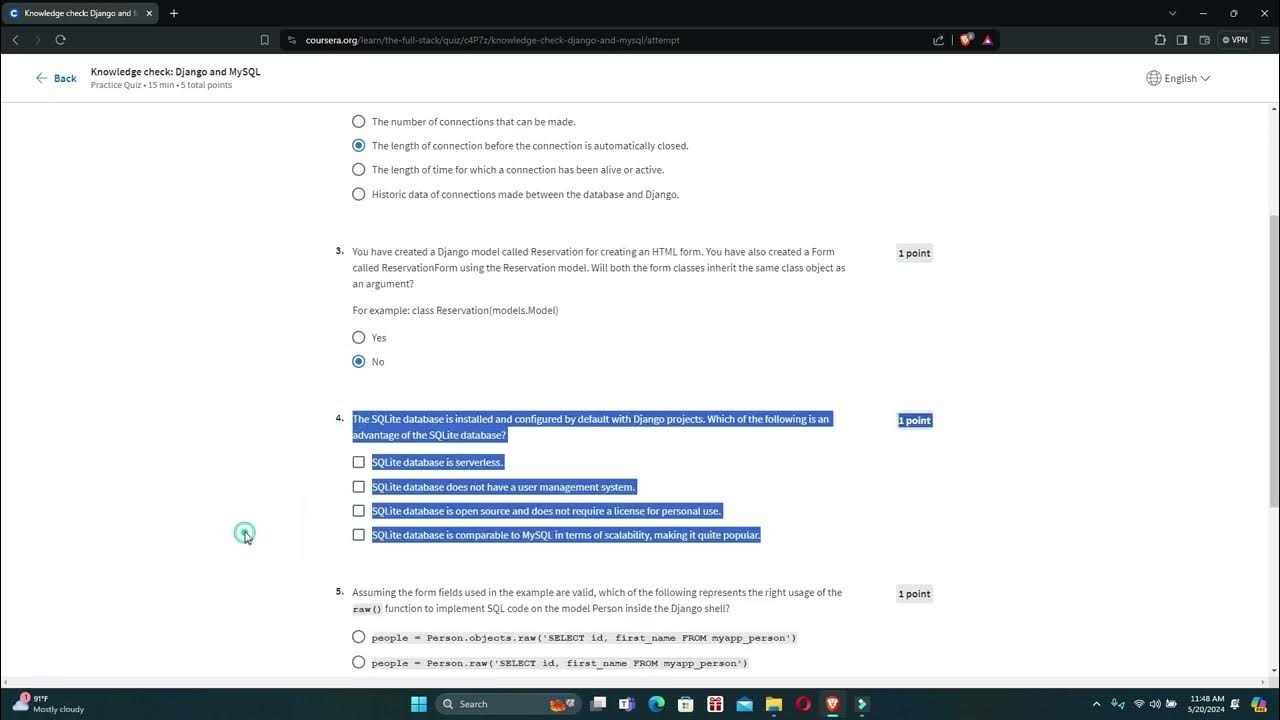Click the horizontal scrollbar at page bottom
Viewport: 1280px width, 720px height.
point(636,684)
